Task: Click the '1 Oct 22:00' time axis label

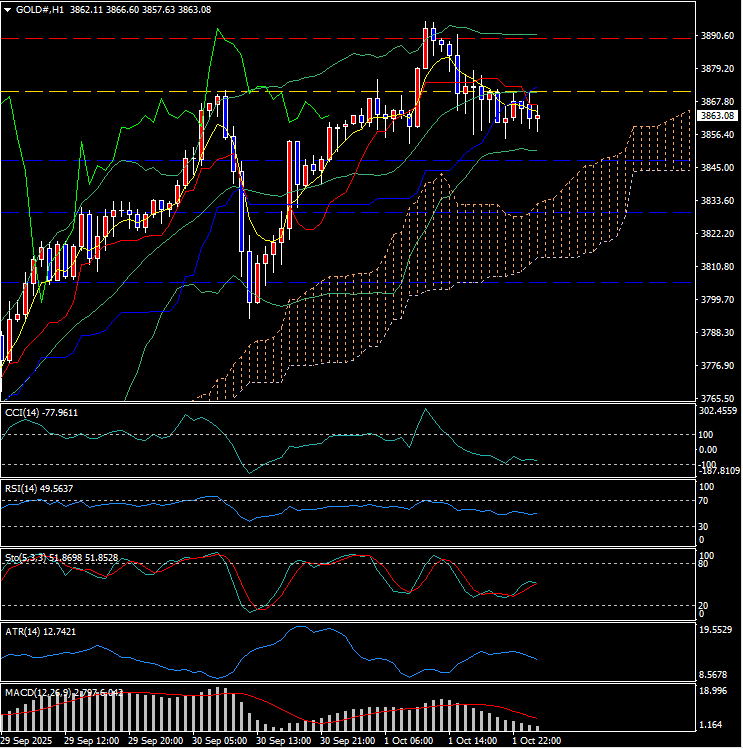Action: click(x=535, y=741)
